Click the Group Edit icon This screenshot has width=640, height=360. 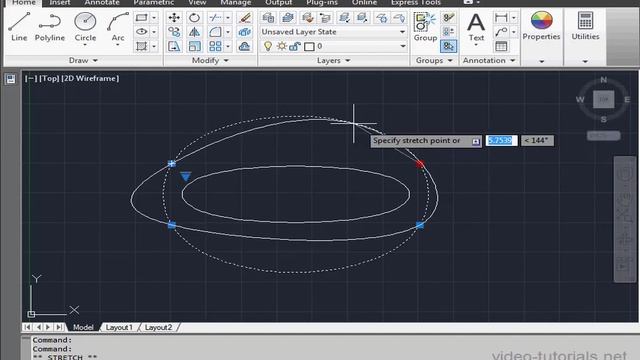pos(448,32)
